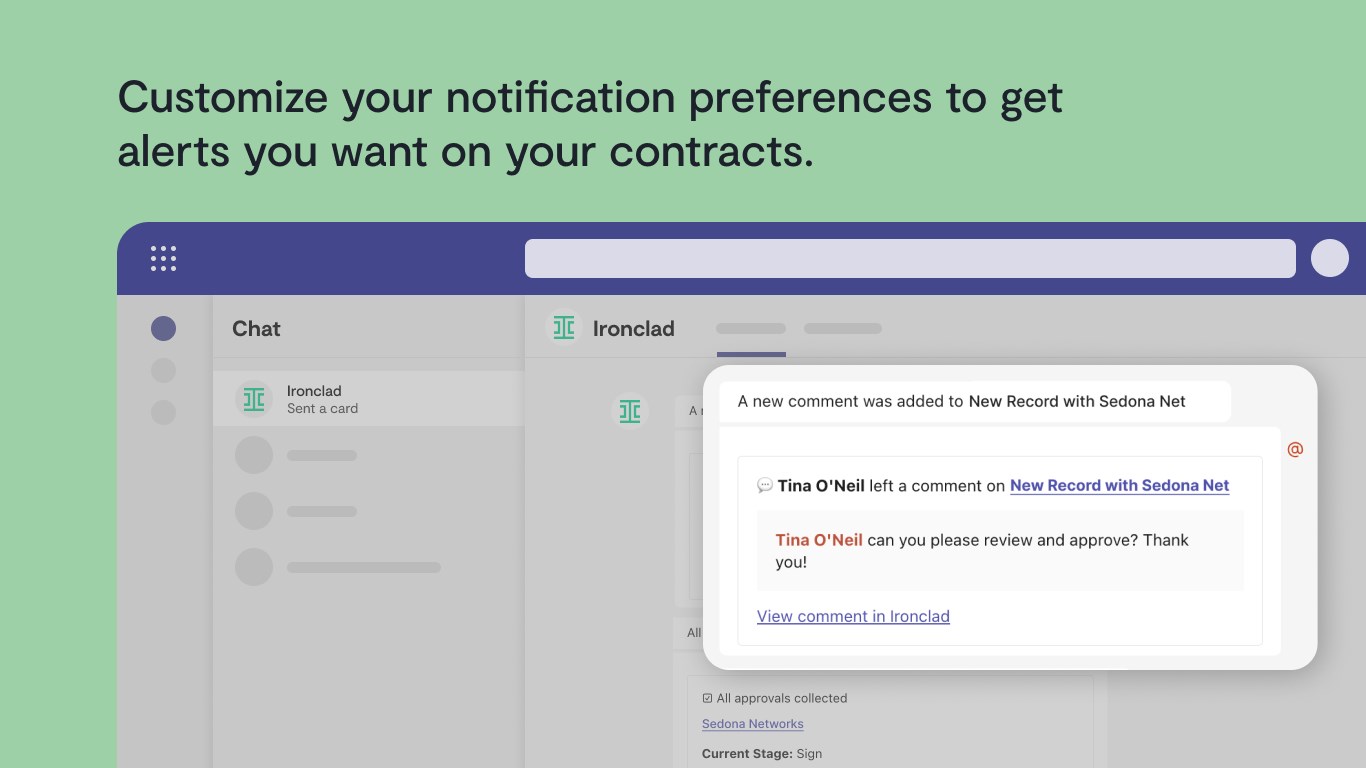This screenshot has width=1366, height=768.
Task: Open the Sedona Networks link
Action: point(753,724)
